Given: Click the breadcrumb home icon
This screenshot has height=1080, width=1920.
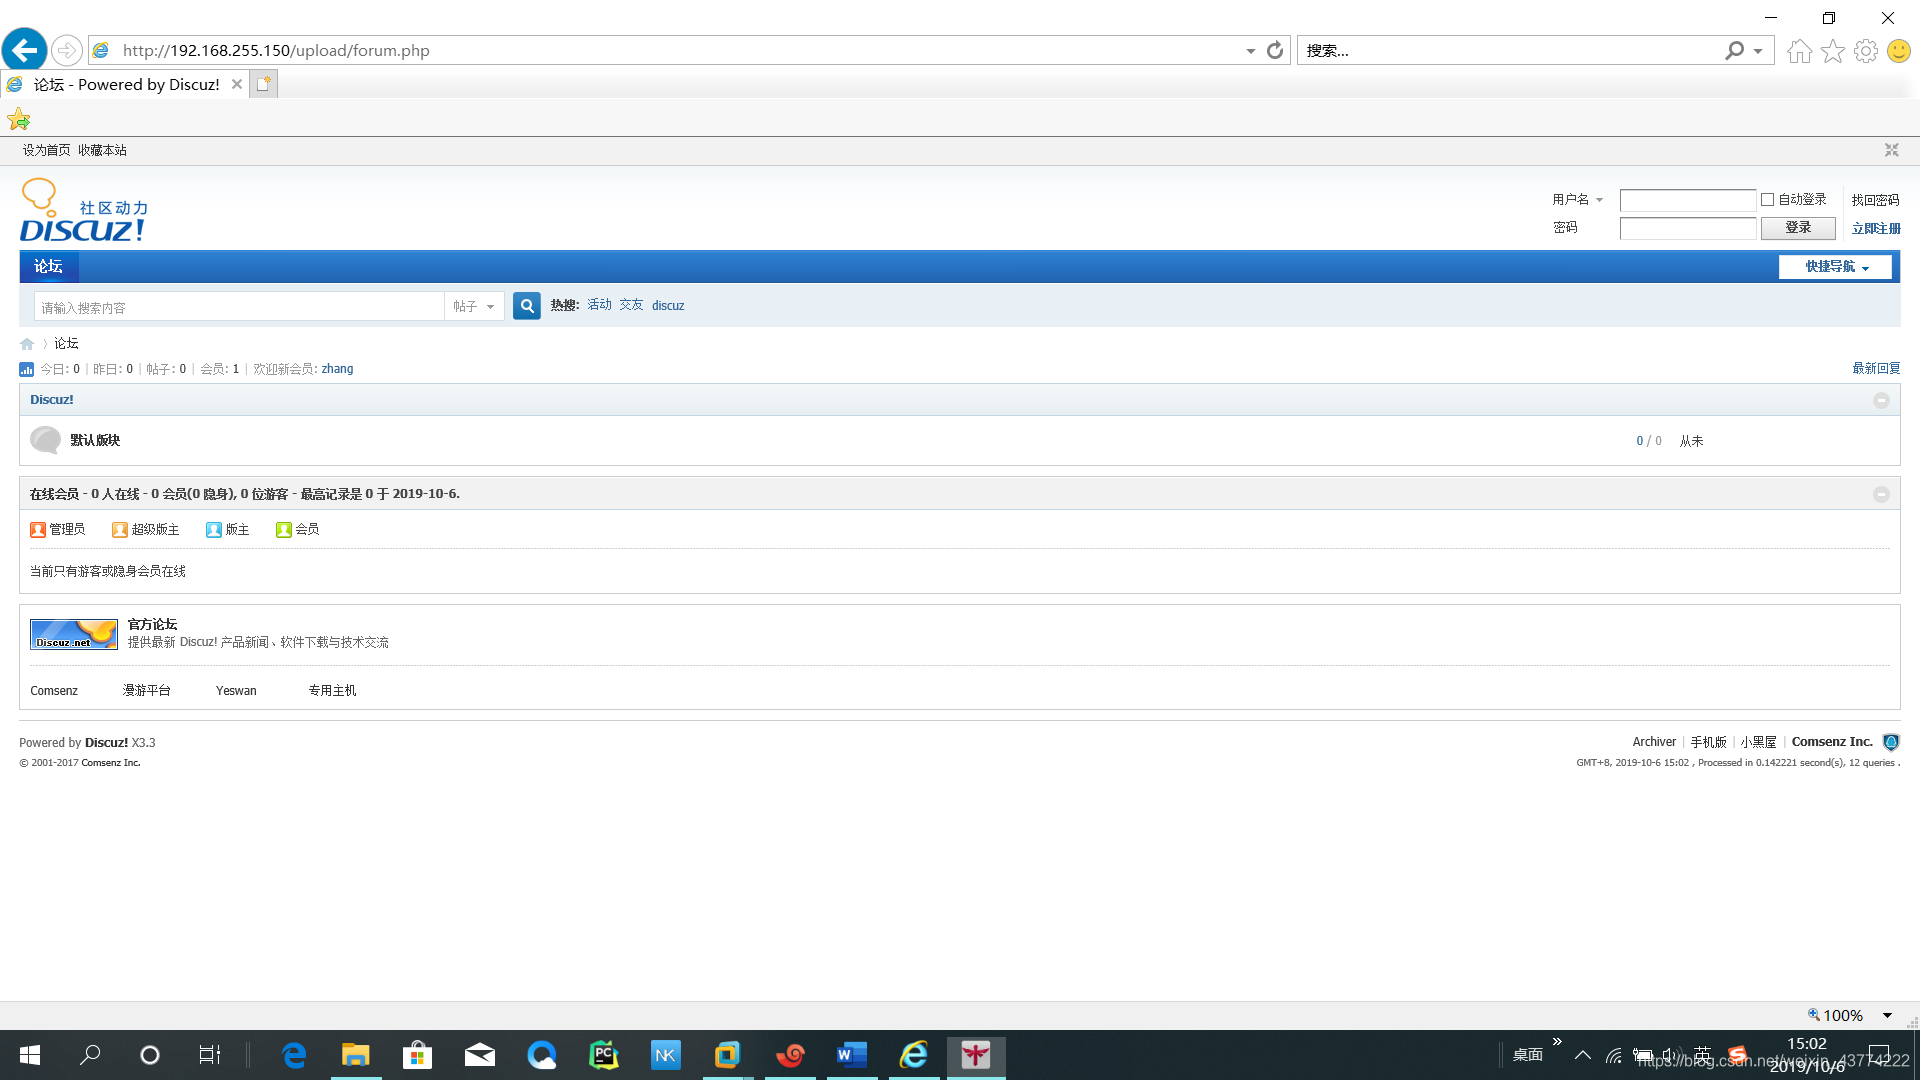Looking at the screenshot, I should click(x=27, y=344).
